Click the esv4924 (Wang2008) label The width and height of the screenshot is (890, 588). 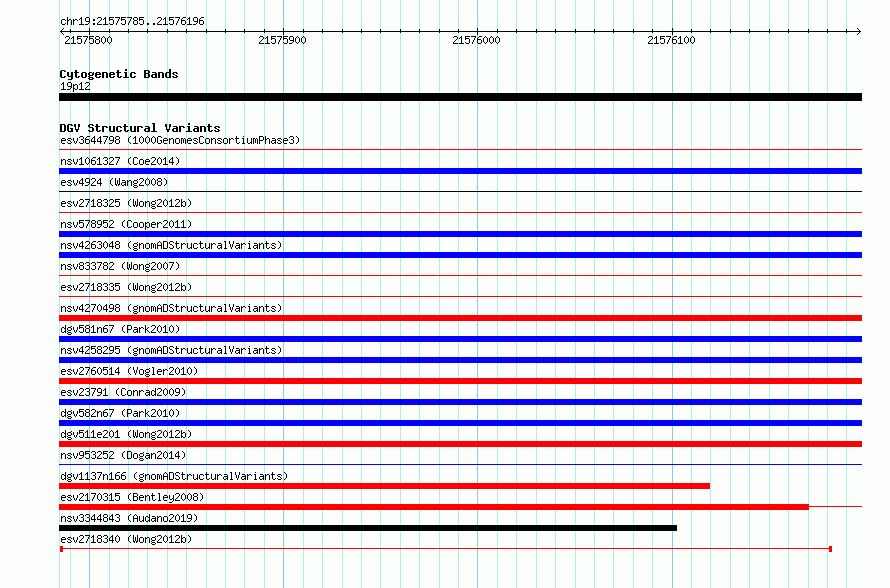click(x=114, y=182)
